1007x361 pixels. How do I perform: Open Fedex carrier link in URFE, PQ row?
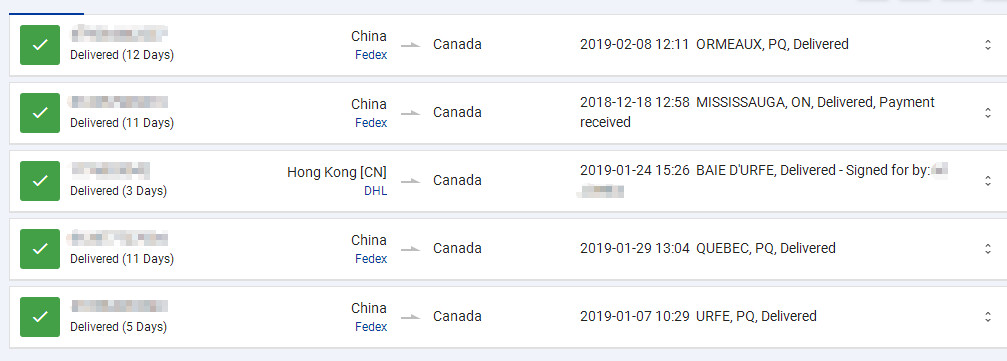(x=371, y=327)
